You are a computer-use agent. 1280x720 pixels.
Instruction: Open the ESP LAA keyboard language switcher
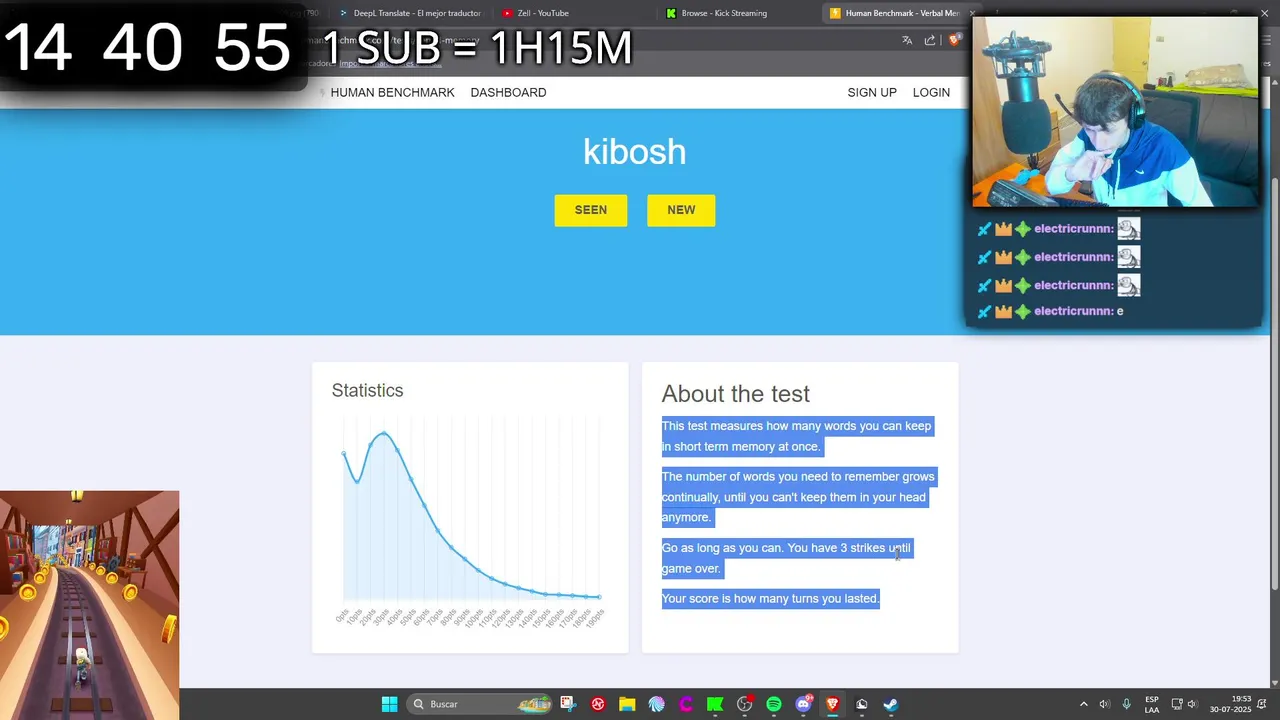point(1152,704)
